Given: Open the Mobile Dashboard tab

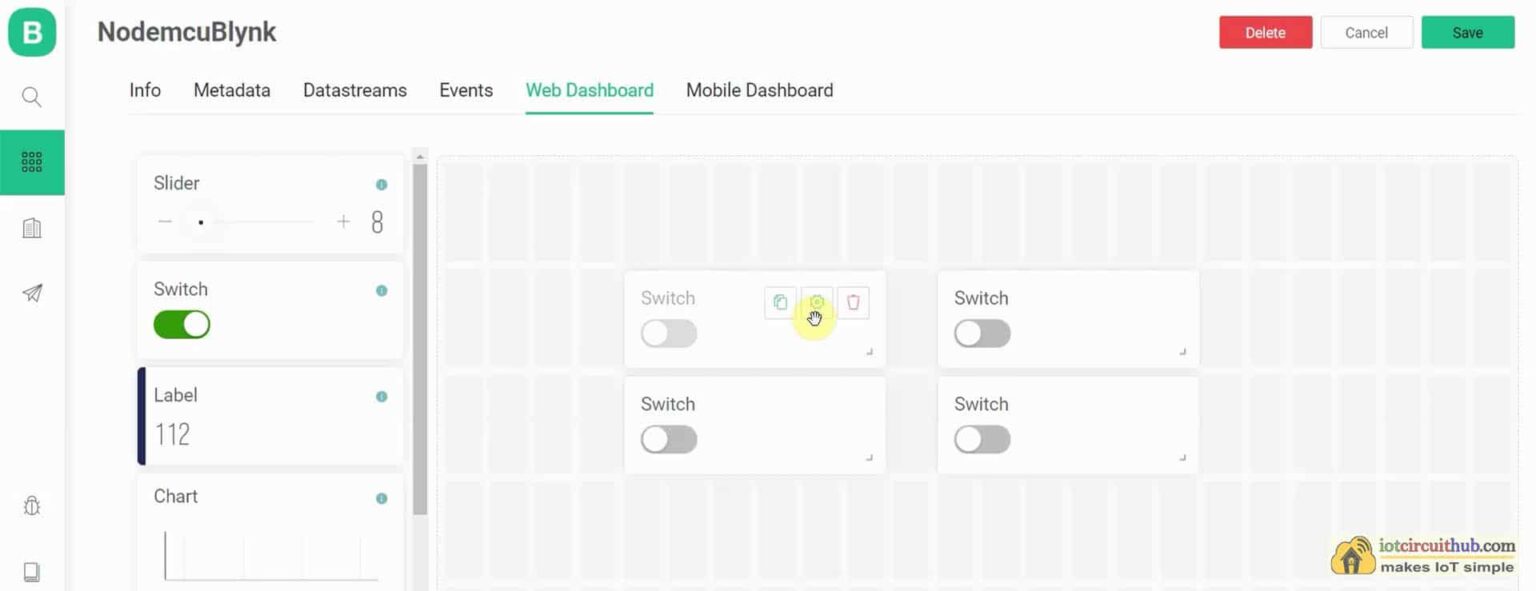Looking at the screenshot, I should [759, 90].
